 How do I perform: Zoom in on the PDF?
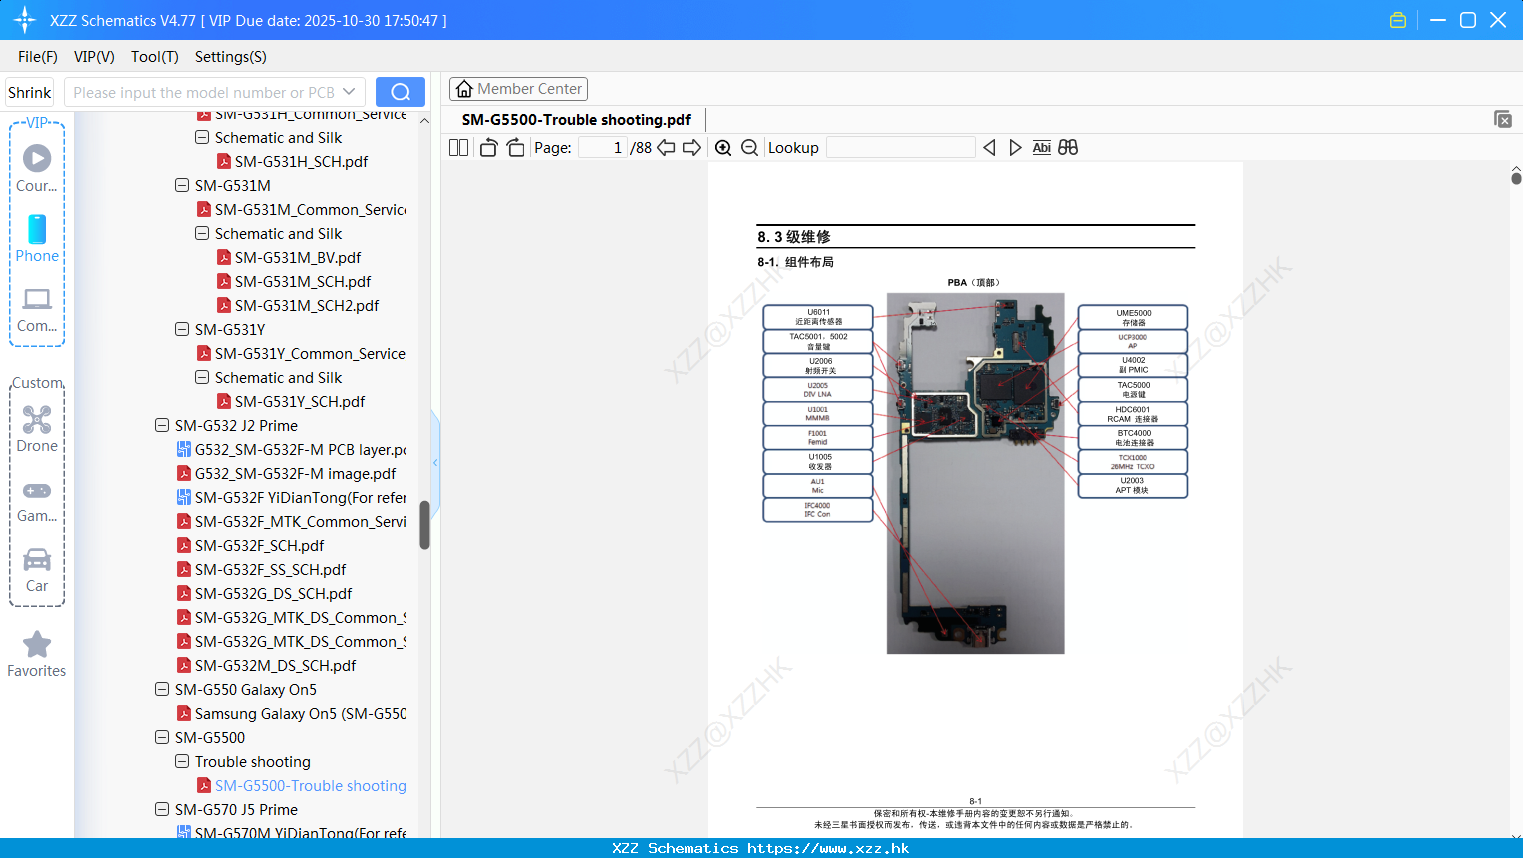click(x=723, y=147)
